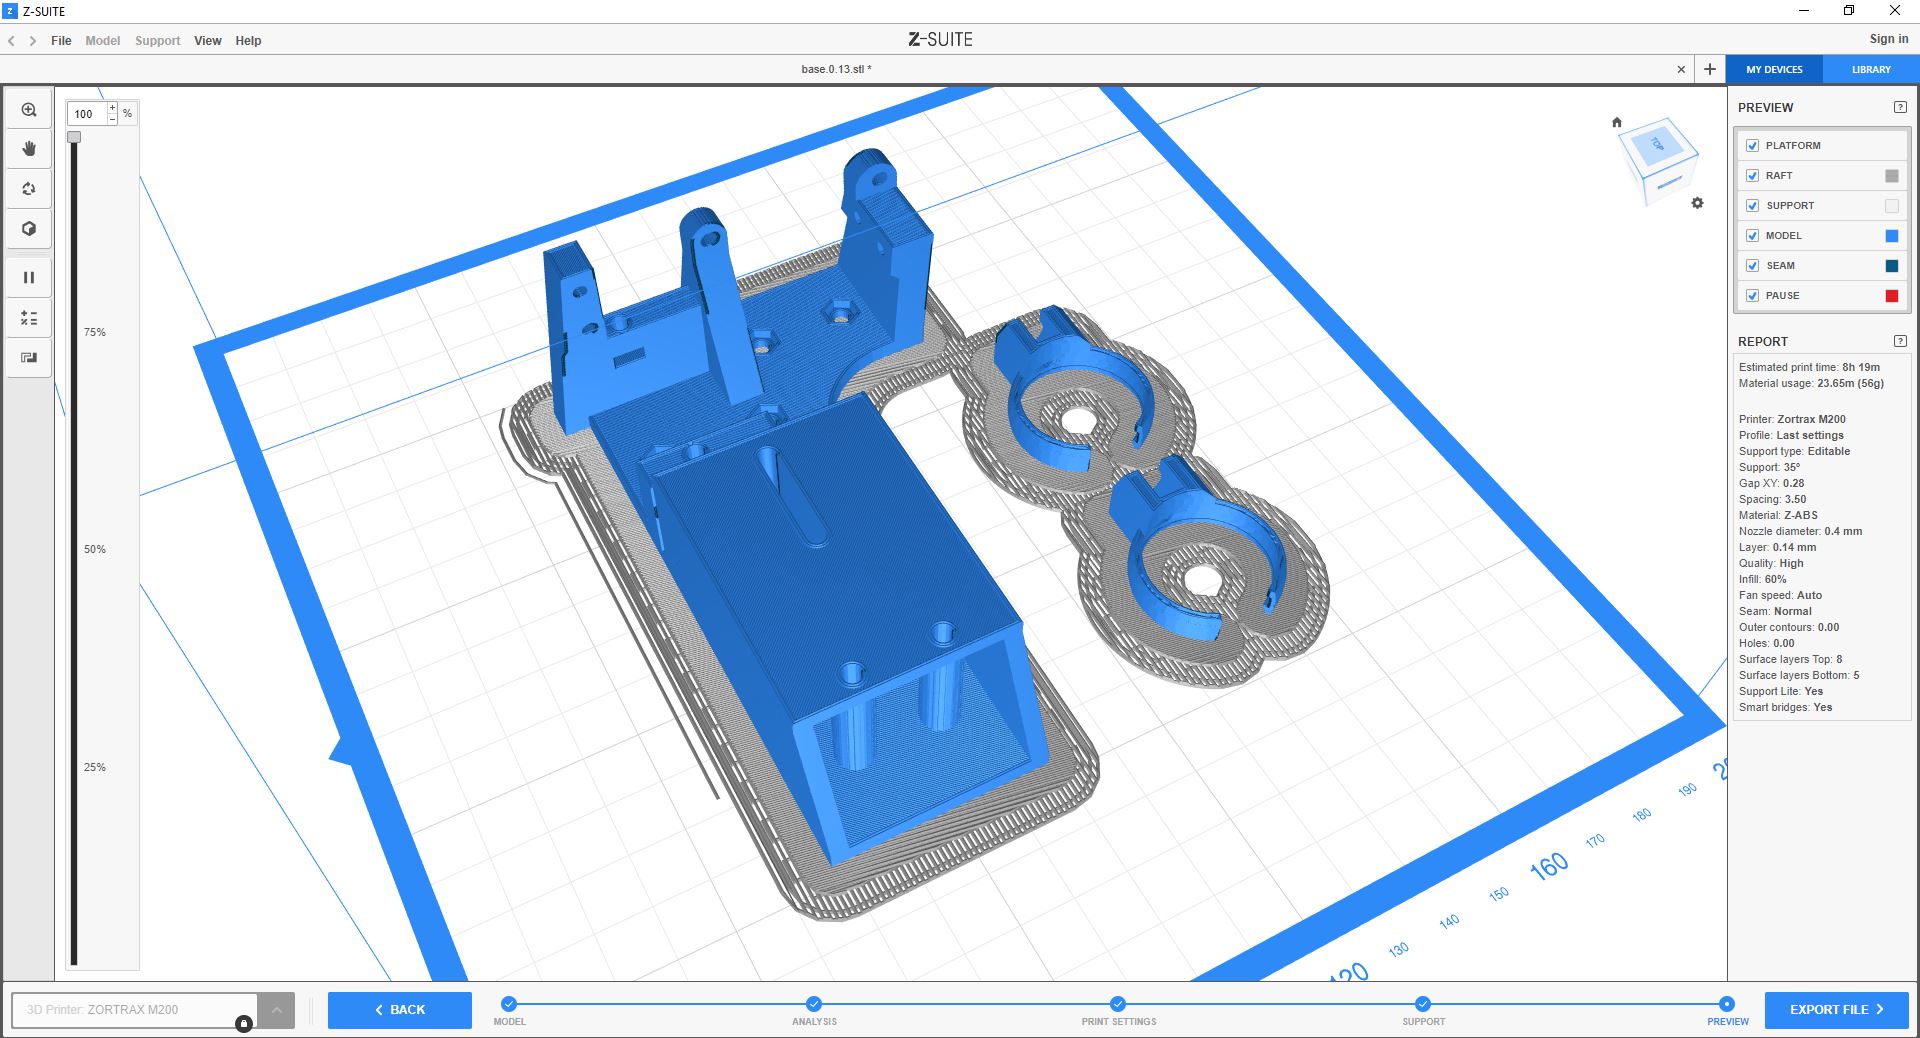Click the lock icon below the printer field
This screenshot has height=1038, width=1920.
click(x=243, y=1023)
